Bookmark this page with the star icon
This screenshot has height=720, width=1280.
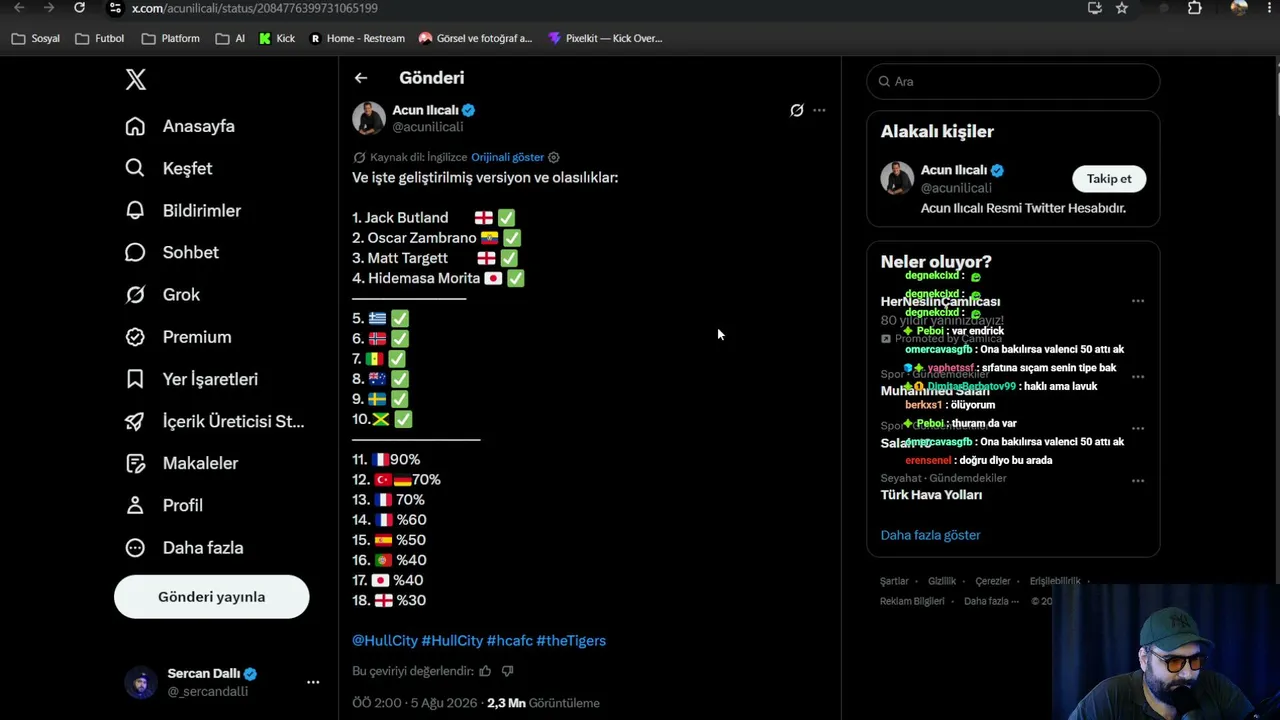[x=1122, y=8]
